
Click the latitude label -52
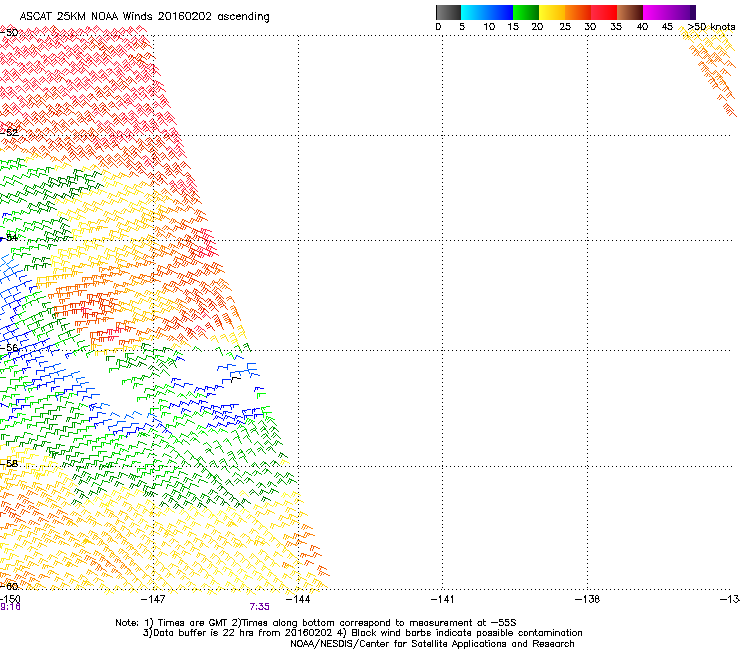9,133
